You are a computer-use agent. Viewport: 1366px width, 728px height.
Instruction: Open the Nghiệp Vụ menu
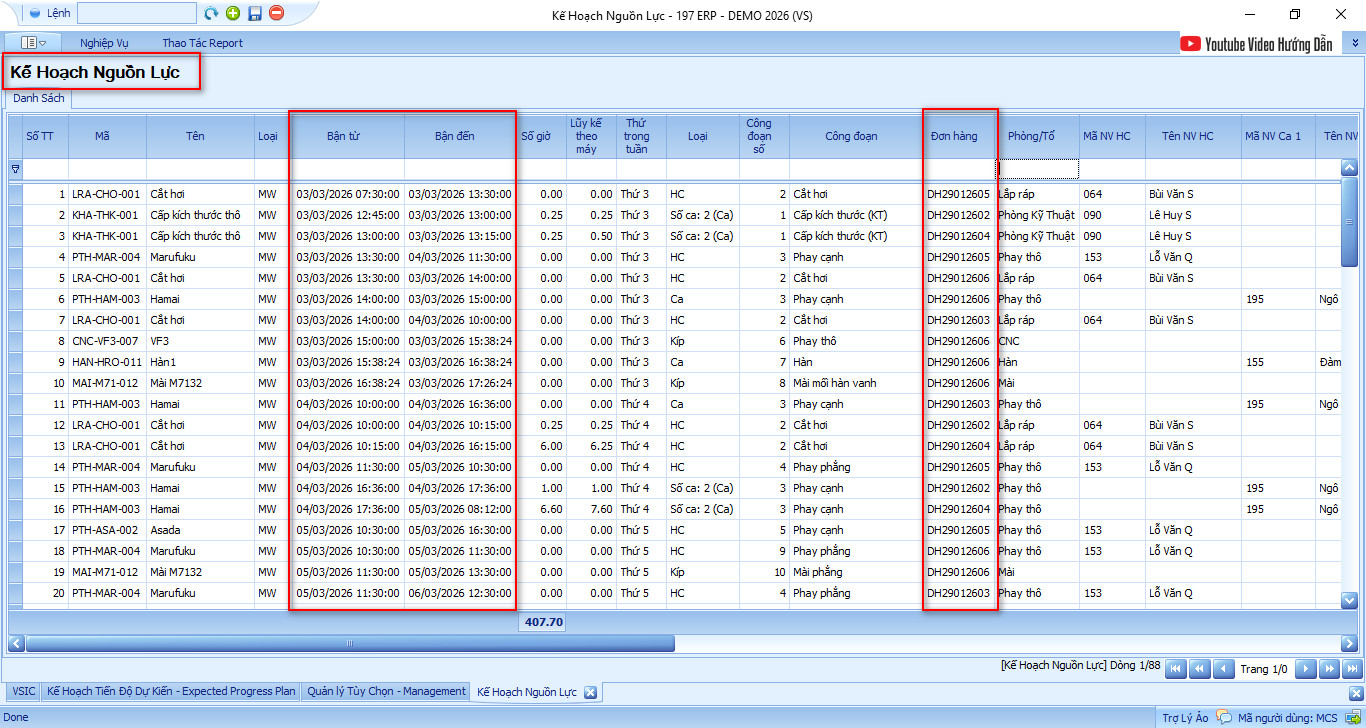pyautogui.click(x=104, y=43)
